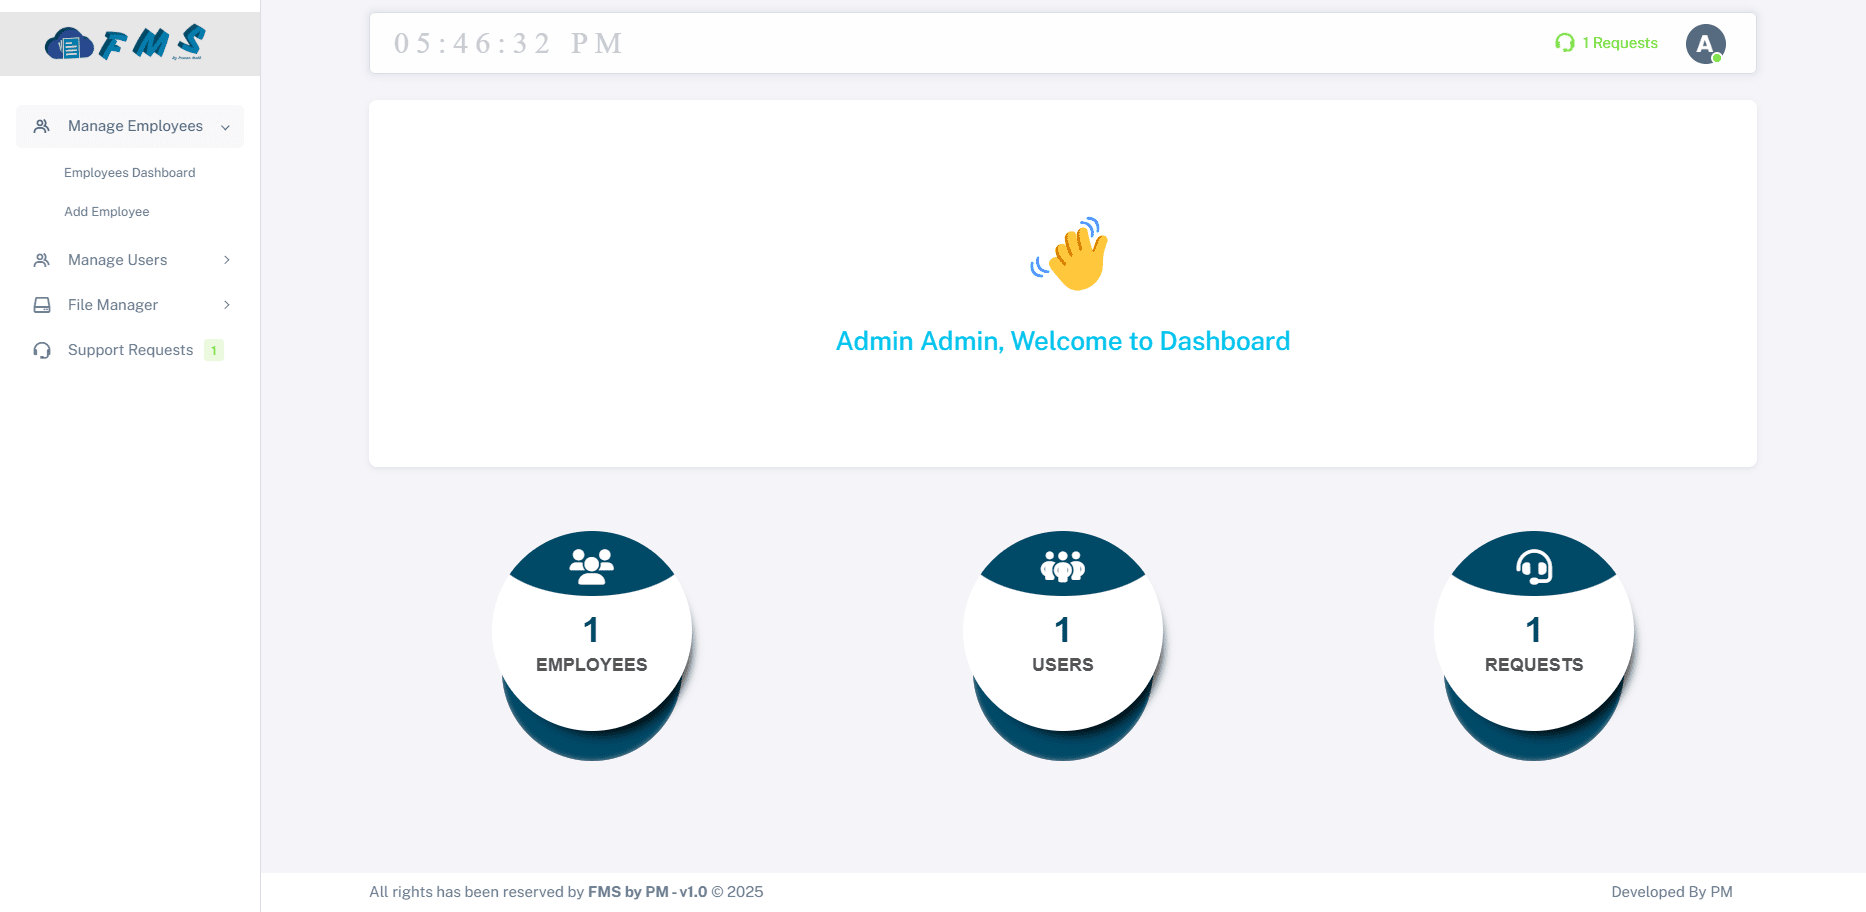Click the green headset icon in header

pyautogui.click(x=1564, y=43)
